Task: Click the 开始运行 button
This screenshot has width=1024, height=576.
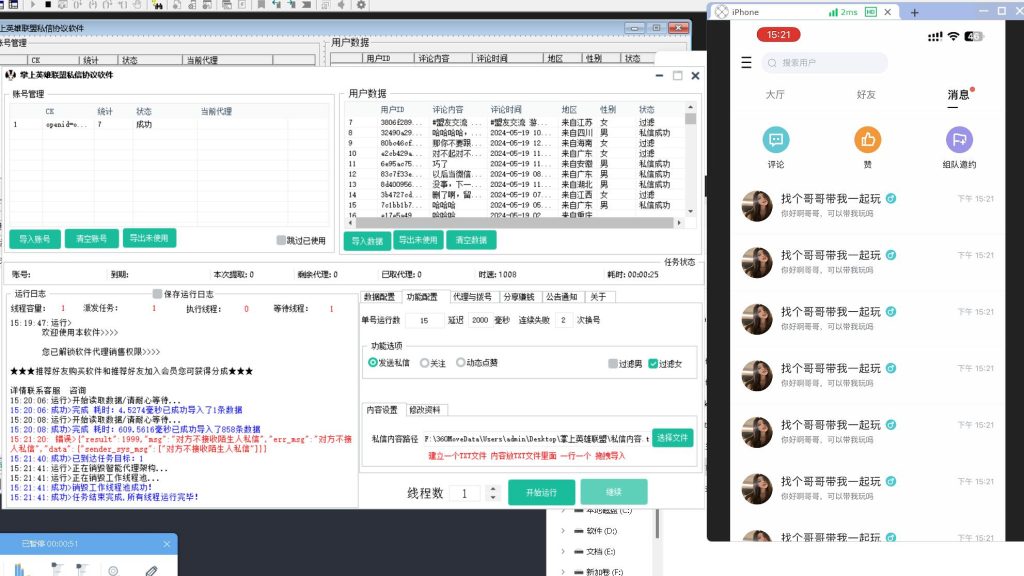Action: (x=541, y=492)
